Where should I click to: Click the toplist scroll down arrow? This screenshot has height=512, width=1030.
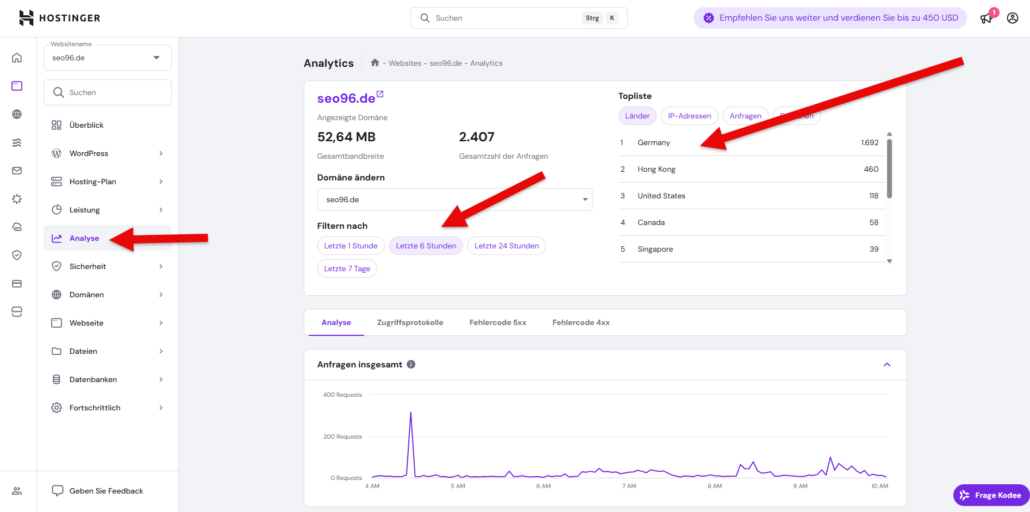click(889, 261)
